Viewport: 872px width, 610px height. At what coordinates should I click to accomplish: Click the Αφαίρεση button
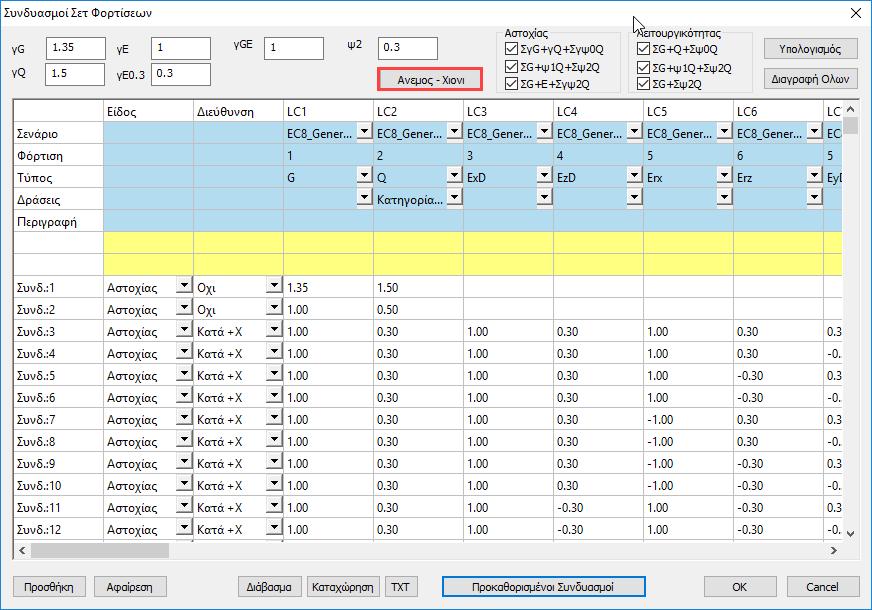click(x=130, y=587)
